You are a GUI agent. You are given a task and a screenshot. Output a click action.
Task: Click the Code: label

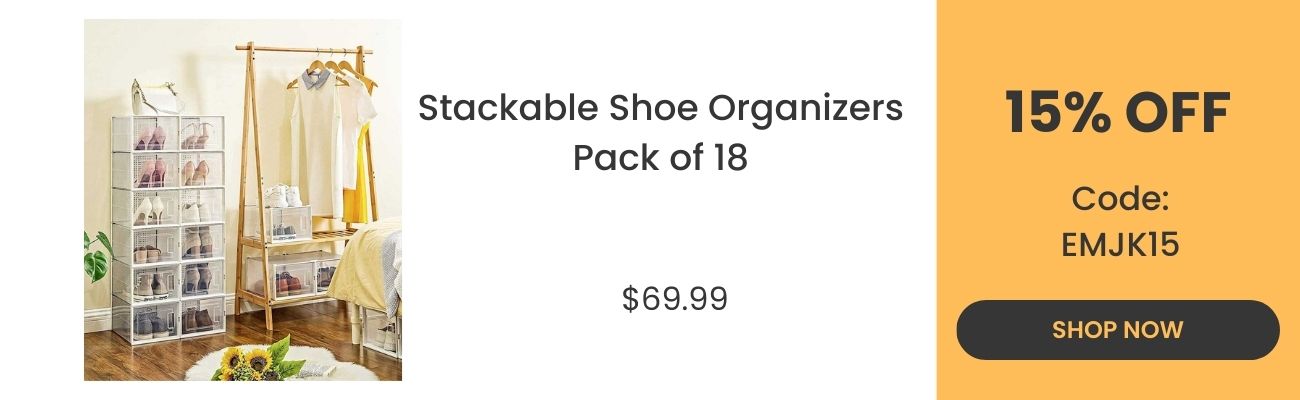click(x=1120, y=199)
